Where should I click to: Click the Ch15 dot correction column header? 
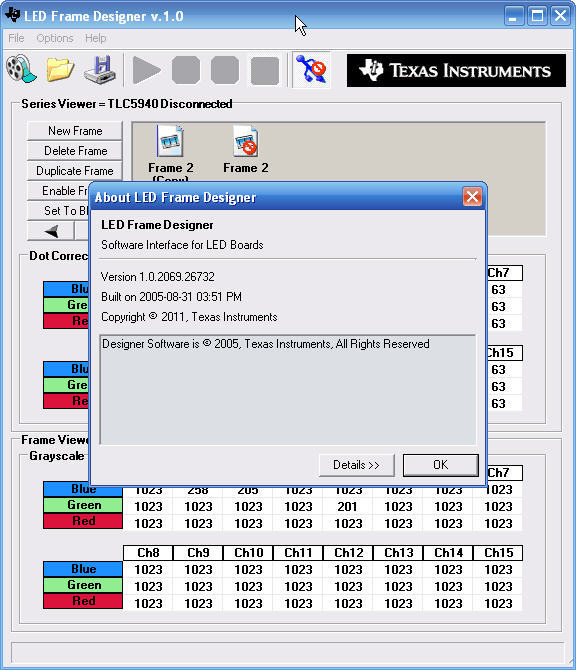(504, 353)
